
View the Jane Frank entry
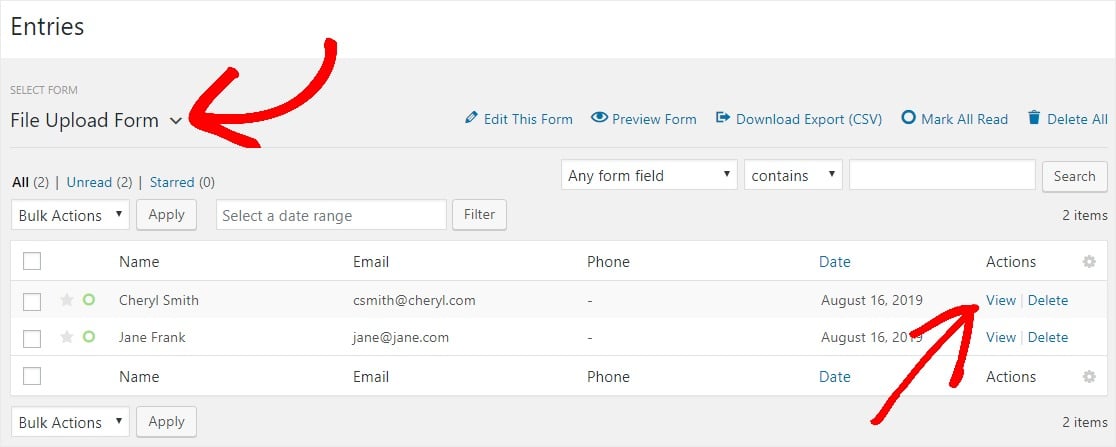point(1001,337)
